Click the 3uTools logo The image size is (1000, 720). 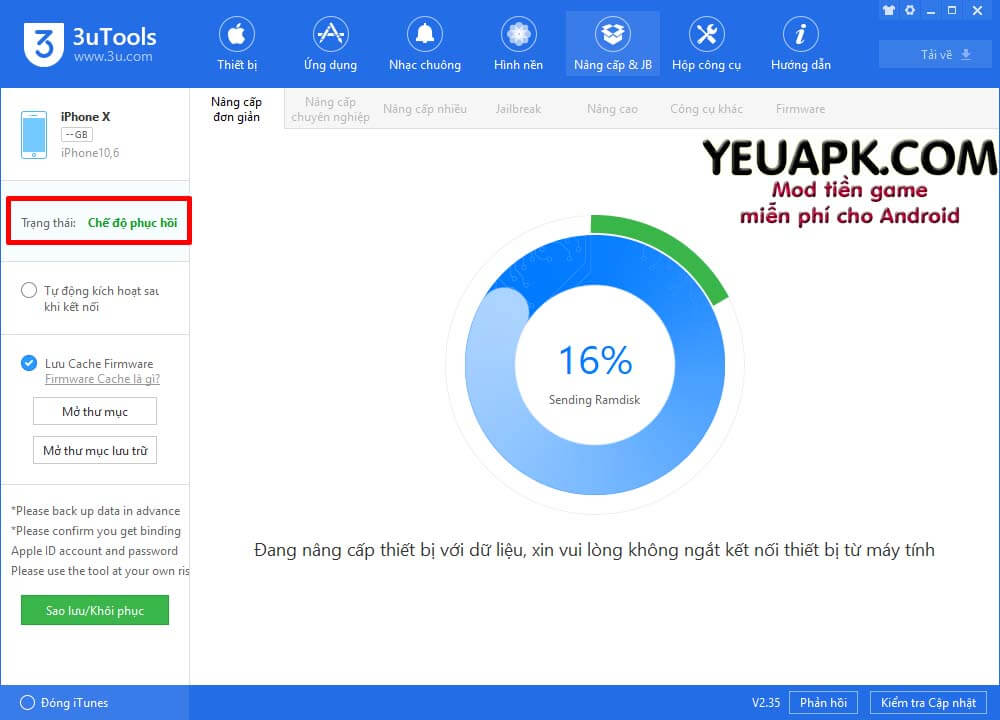[x=90, y=43]
